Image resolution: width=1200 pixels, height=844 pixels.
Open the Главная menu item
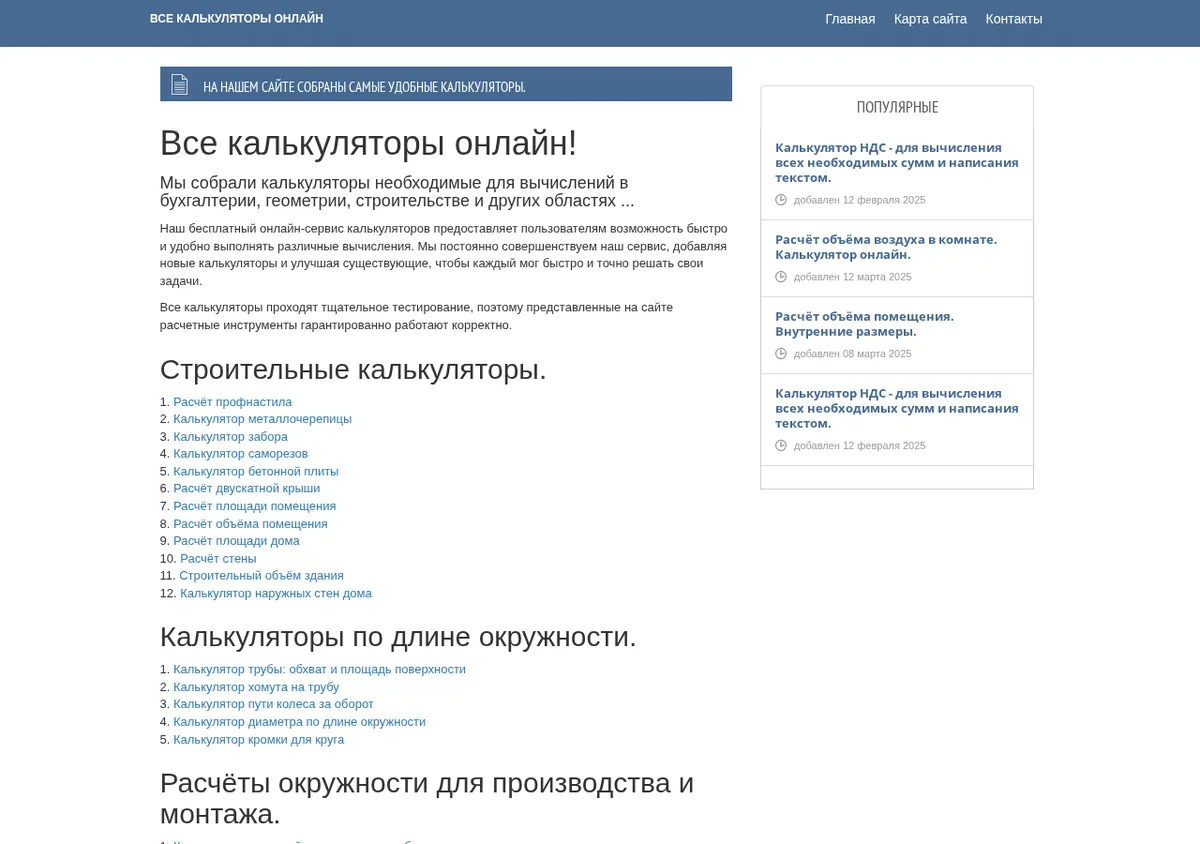pos(850,19)
